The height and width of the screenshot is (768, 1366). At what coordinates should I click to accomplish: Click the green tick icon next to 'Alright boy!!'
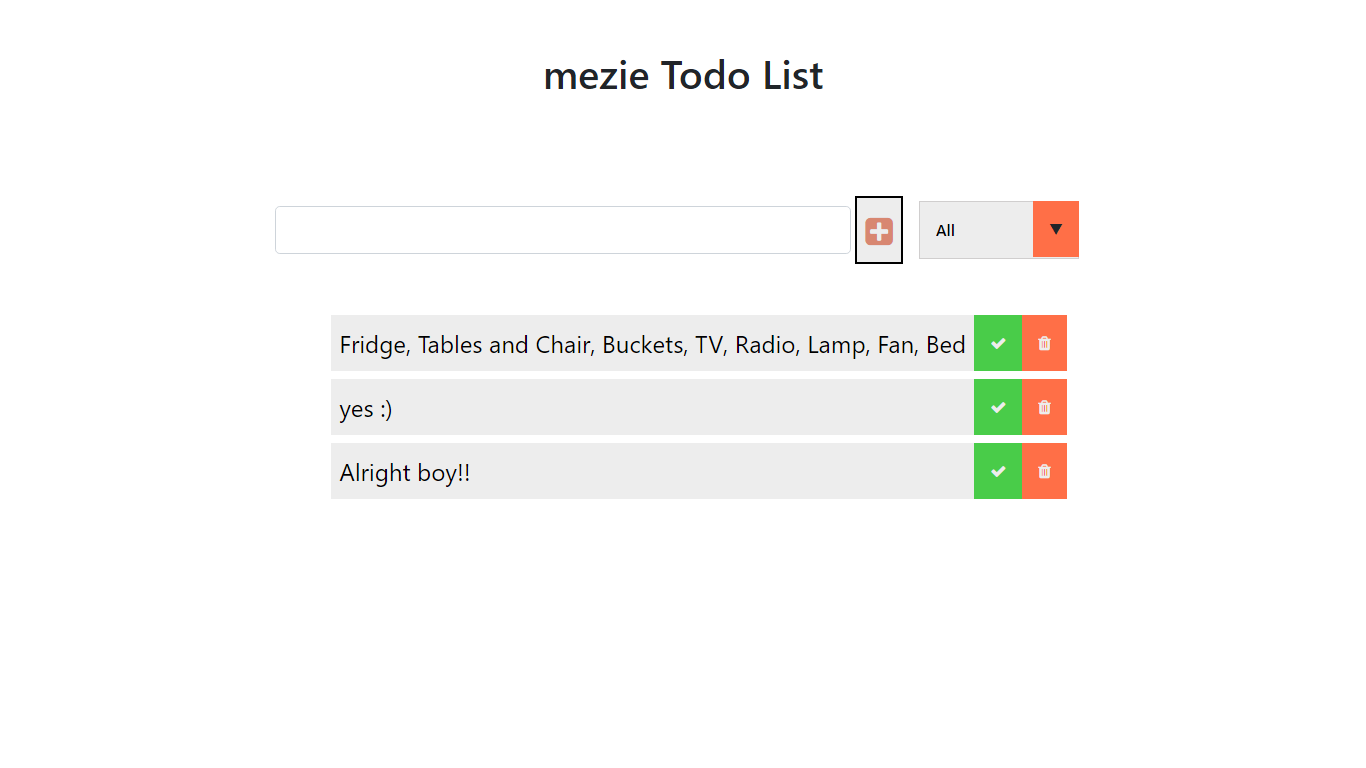(998, 471)
